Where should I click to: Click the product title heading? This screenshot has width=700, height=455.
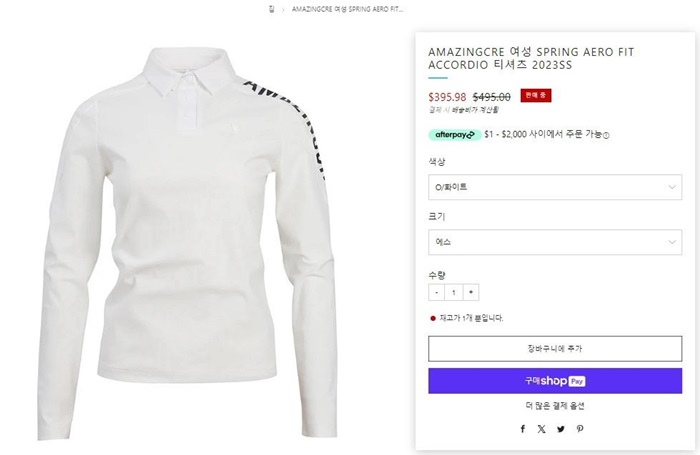(x=530, y=58)
